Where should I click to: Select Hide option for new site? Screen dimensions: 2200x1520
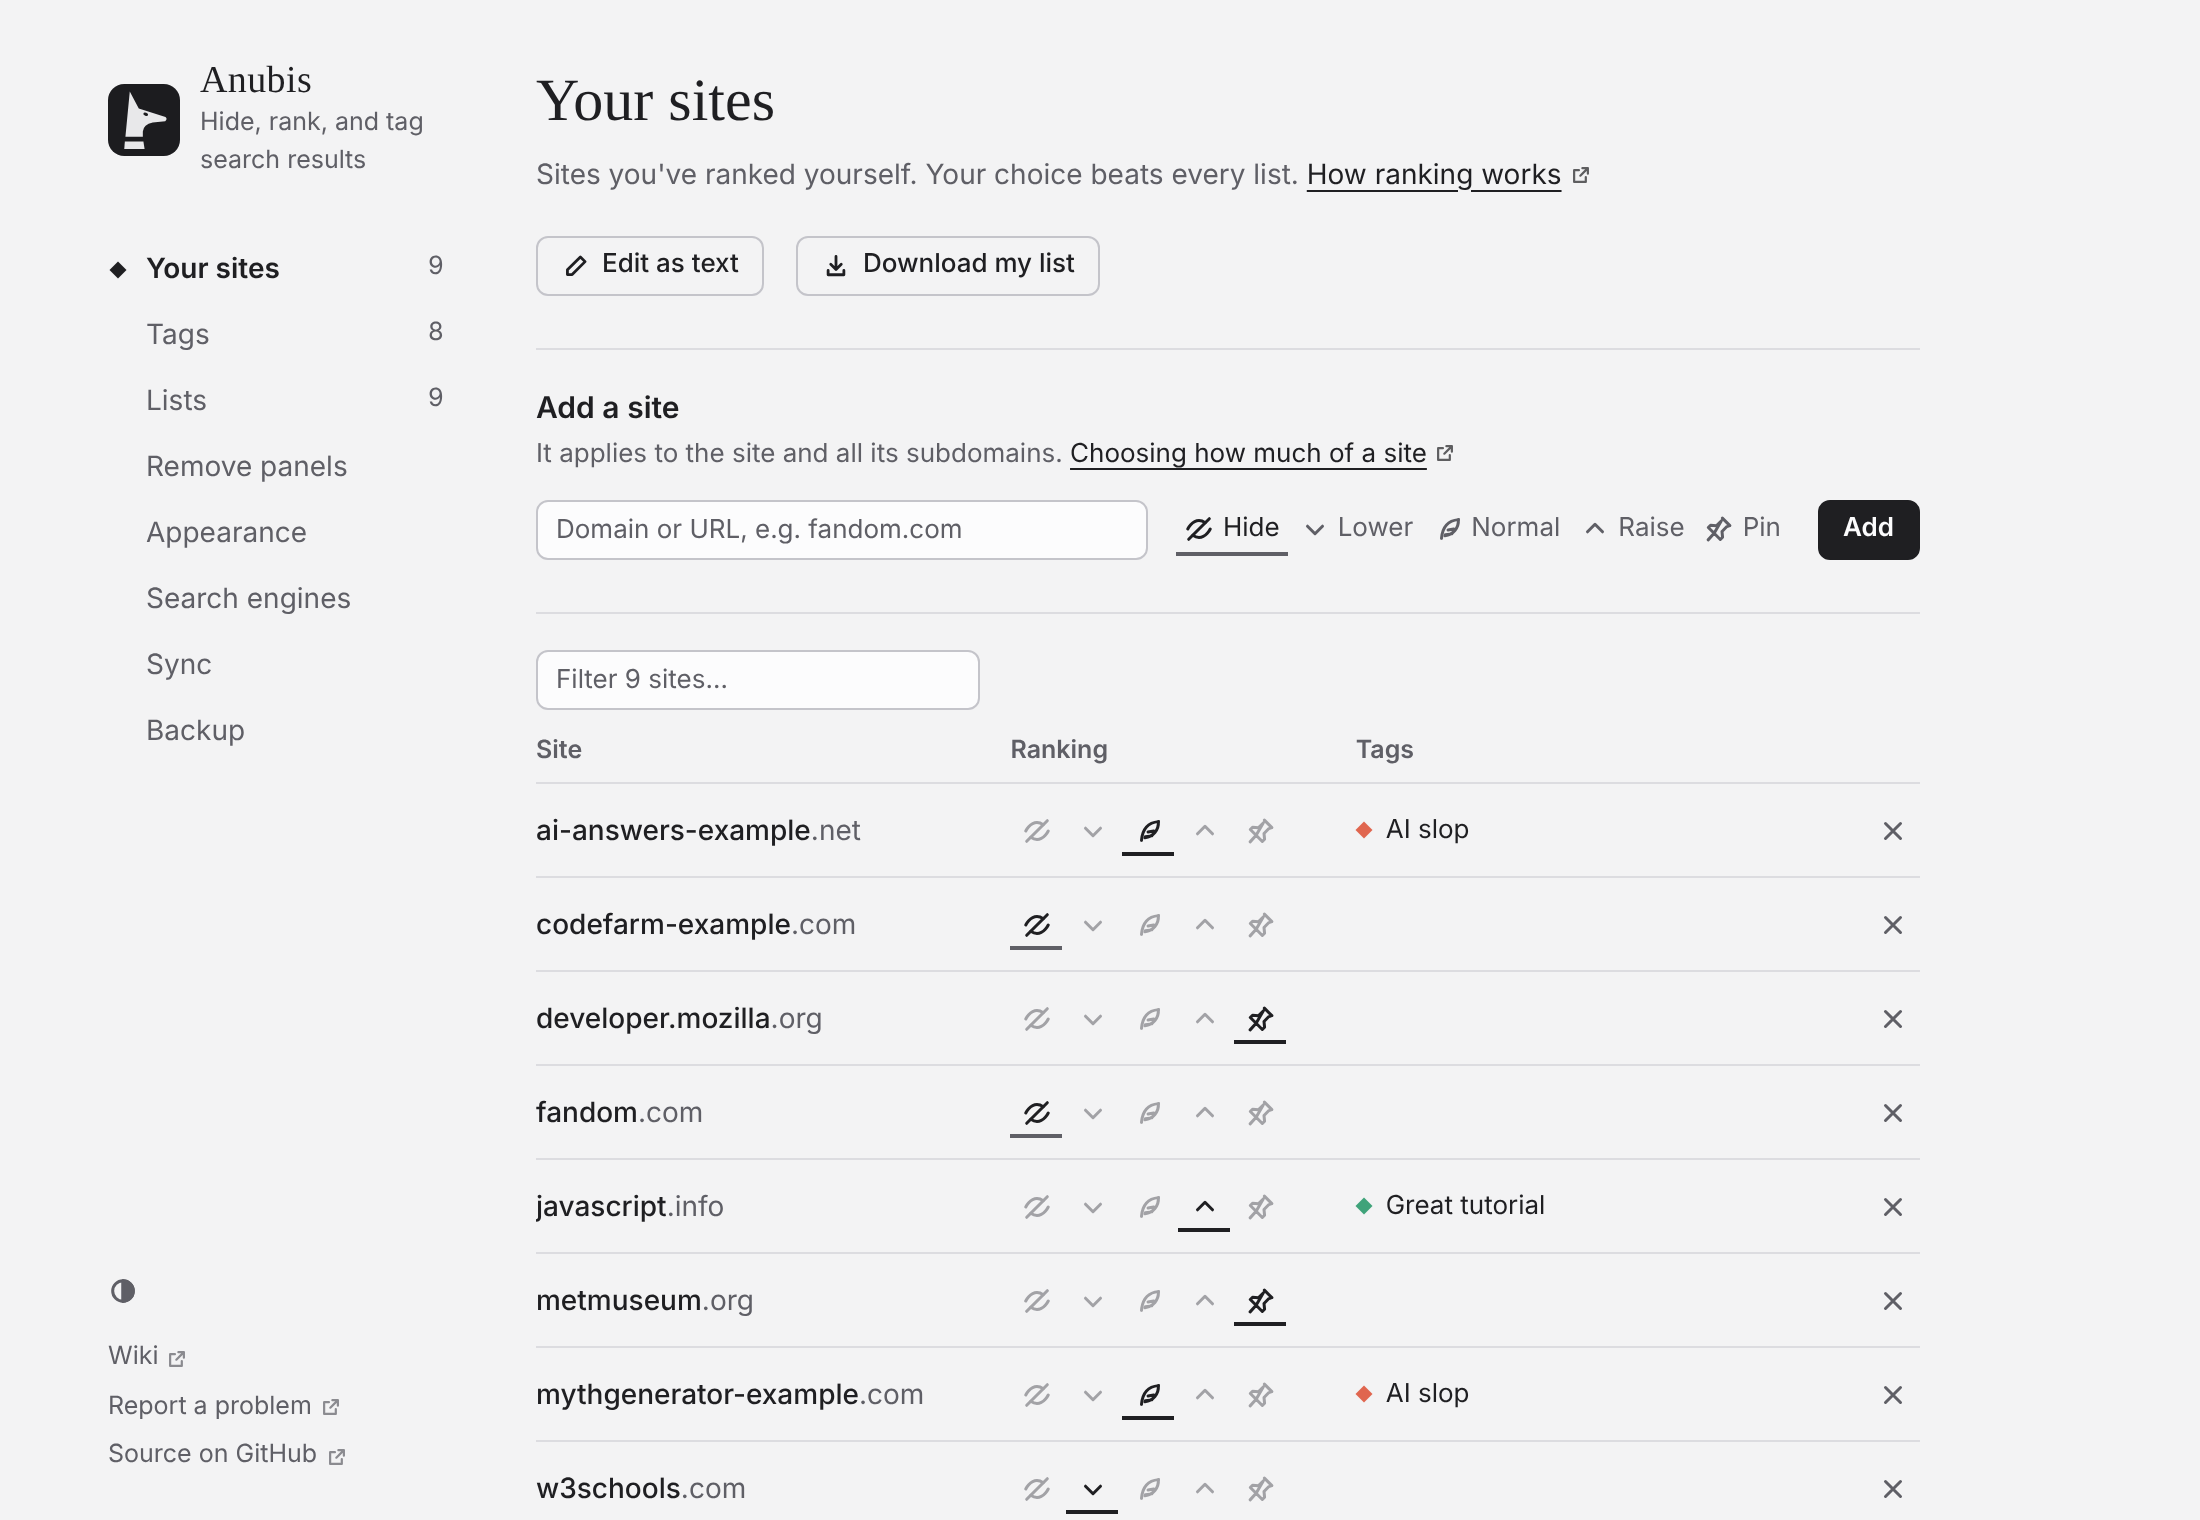tap(1232, 528)
